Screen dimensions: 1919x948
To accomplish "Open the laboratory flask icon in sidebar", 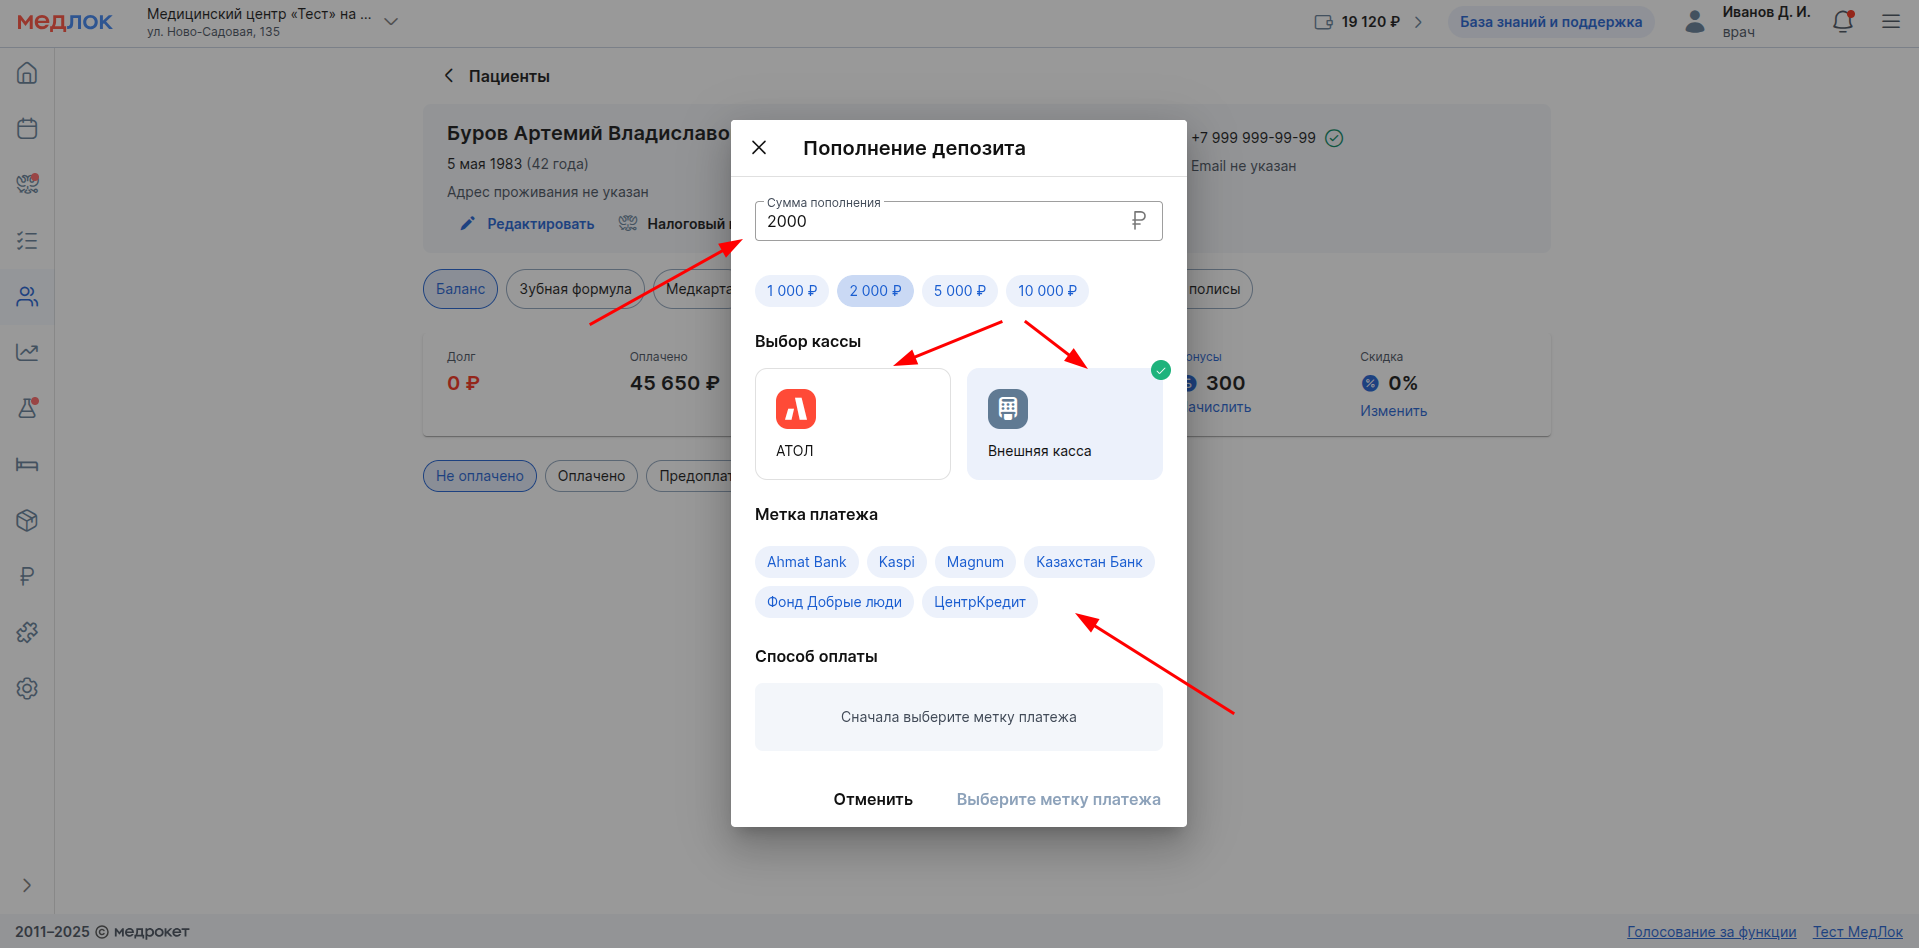I will click(27, 409).
